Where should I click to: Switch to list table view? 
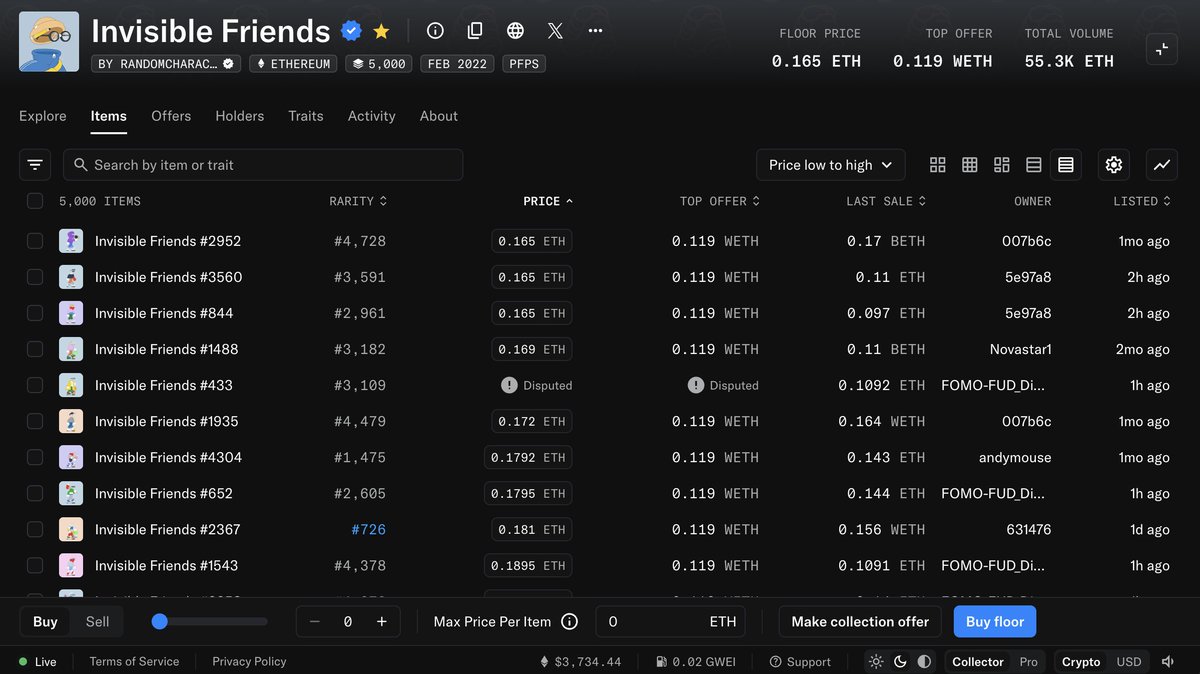point(1034,165)
